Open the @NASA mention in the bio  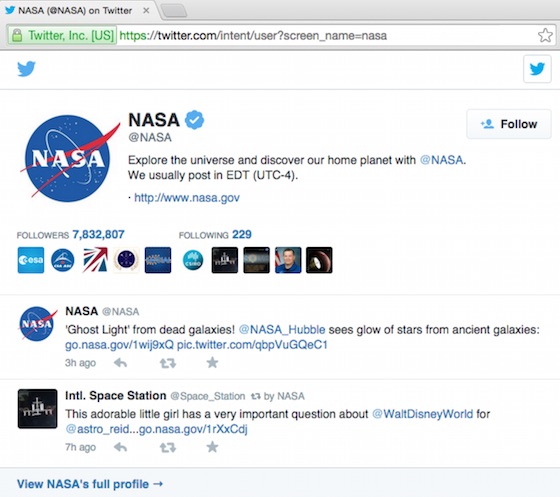441,160
